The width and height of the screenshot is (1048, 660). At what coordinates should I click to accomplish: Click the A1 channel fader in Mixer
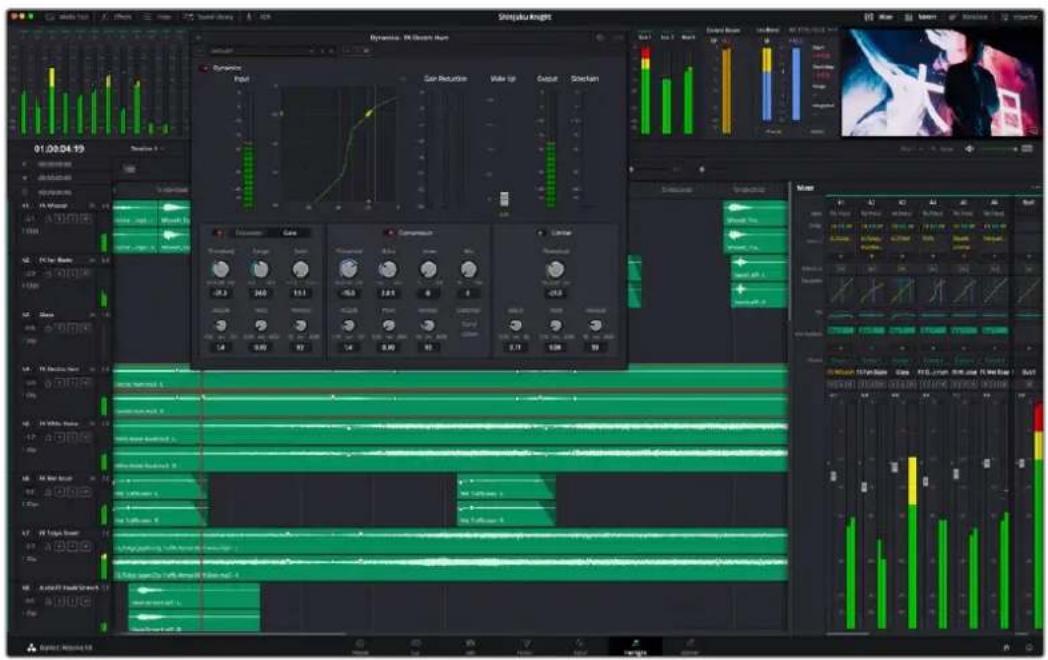click(833, 475)
